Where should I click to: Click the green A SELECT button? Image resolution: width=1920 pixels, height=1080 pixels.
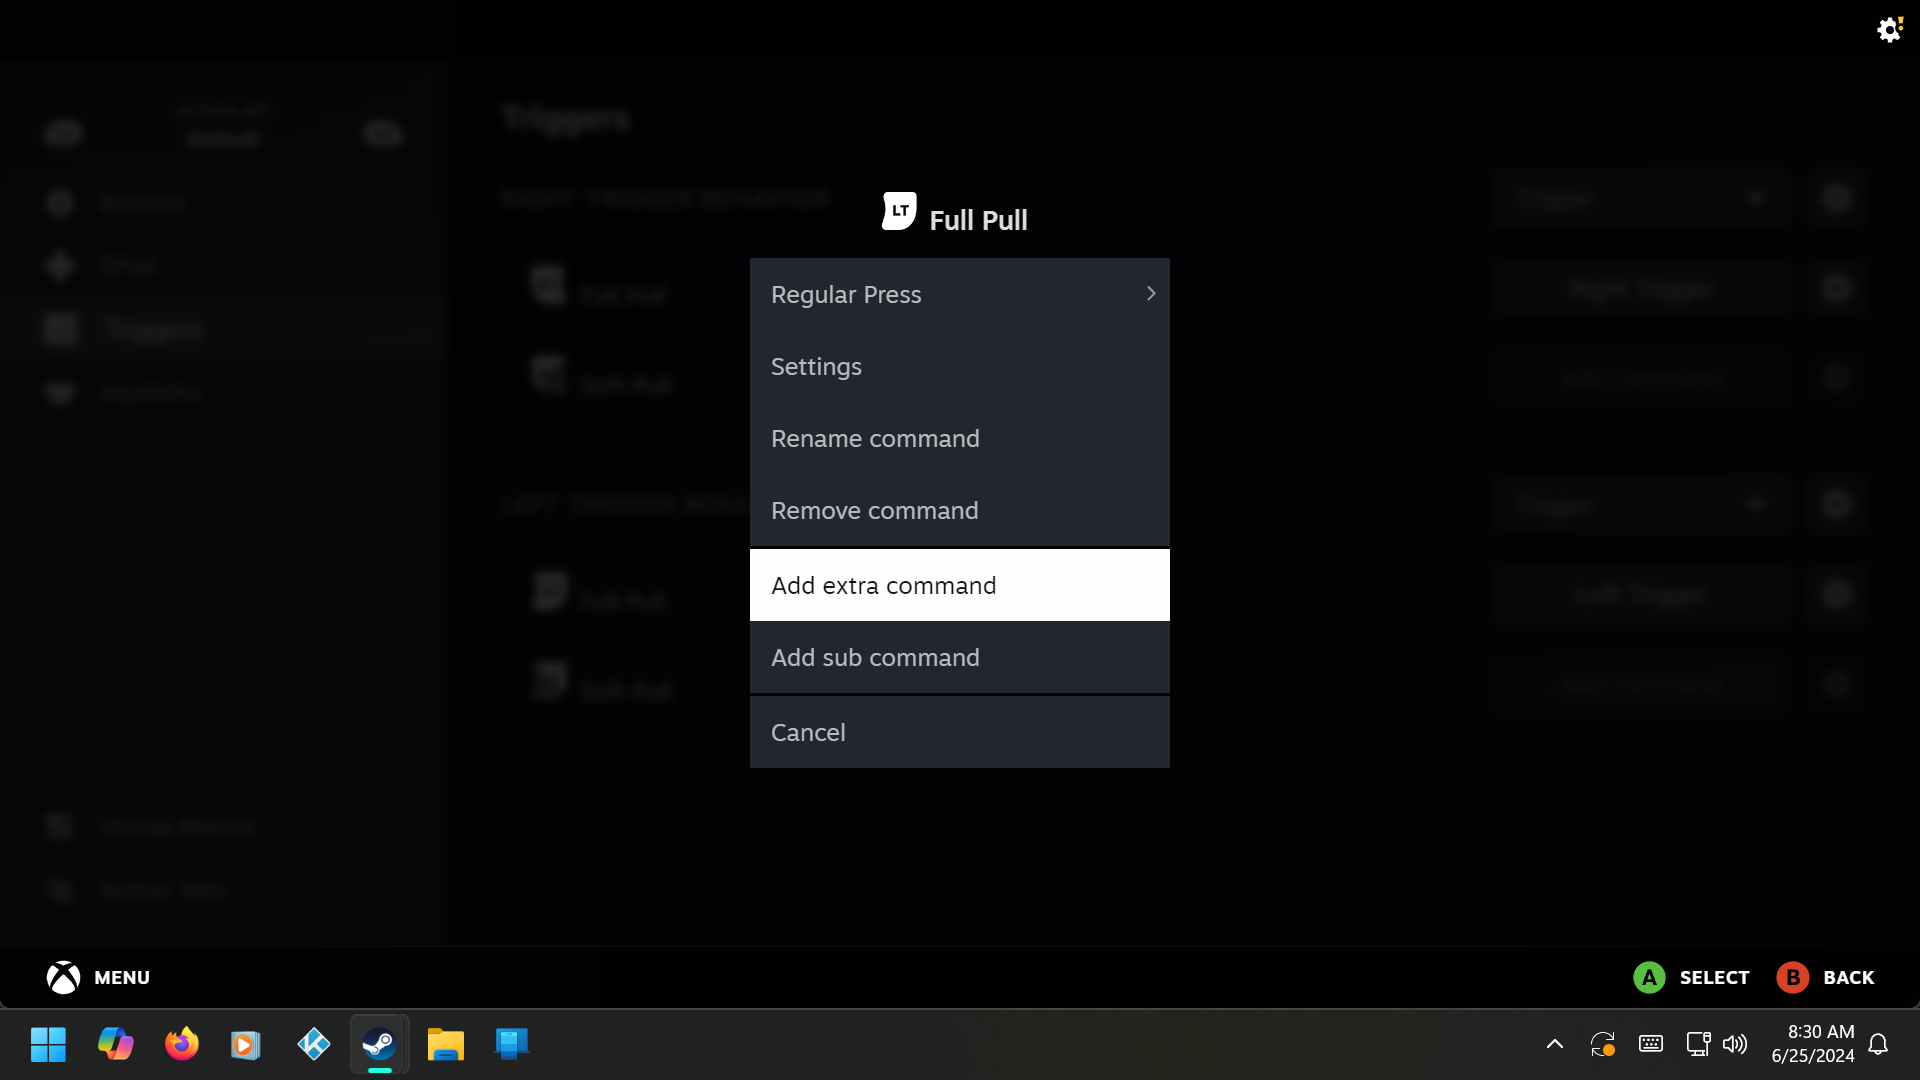tap(1649, 977)
